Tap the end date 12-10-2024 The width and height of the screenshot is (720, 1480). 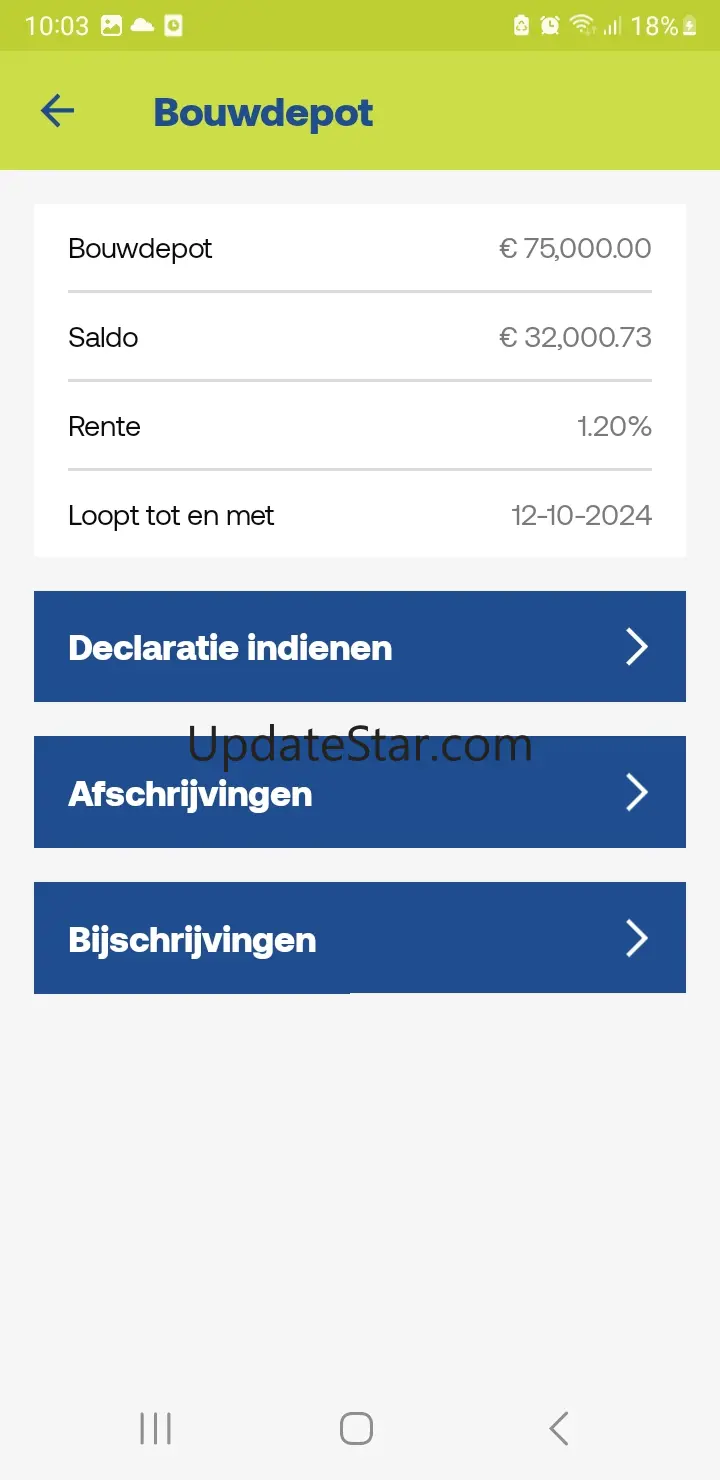click(581, 516)
